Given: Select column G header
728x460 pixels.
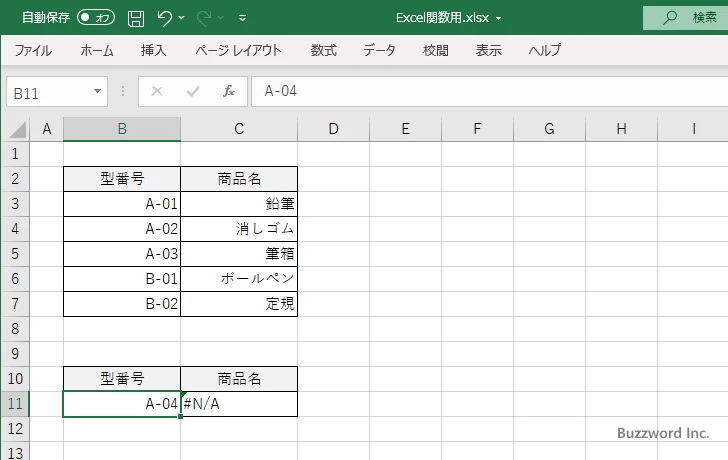Looking at the screenshot, I should [549, 129].
